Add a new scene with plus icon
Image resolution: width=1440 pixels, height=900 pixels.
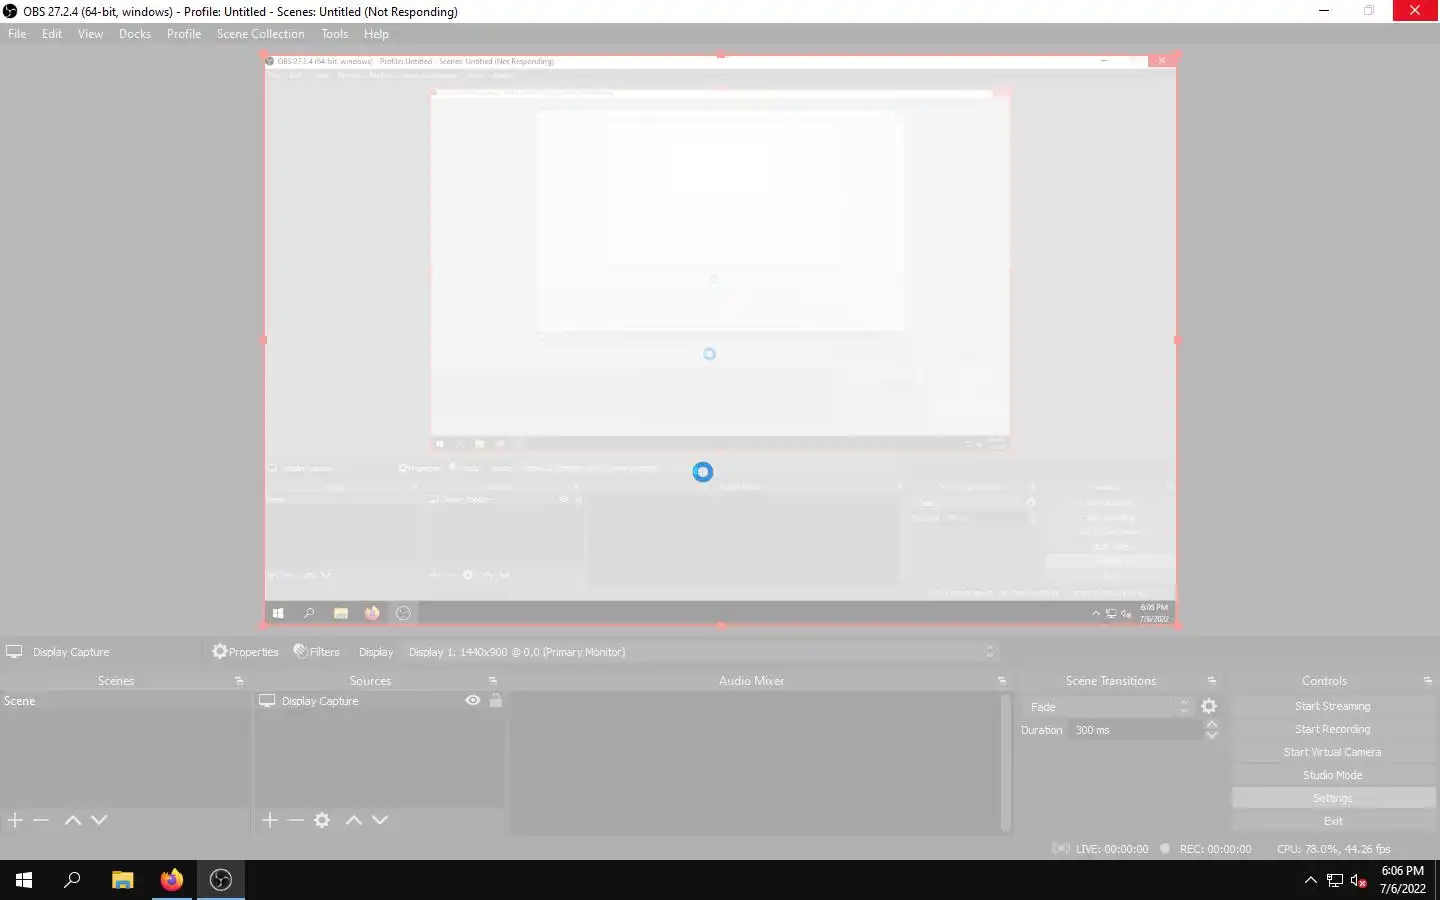tap(15, 820)
